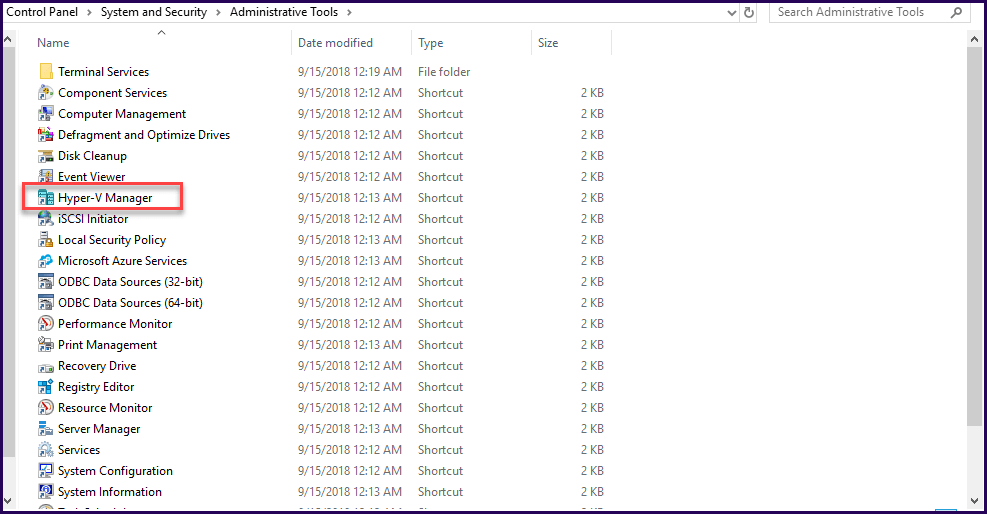
Task: Click the date modified of Hyper-V Manager
Action: (350, 198)
